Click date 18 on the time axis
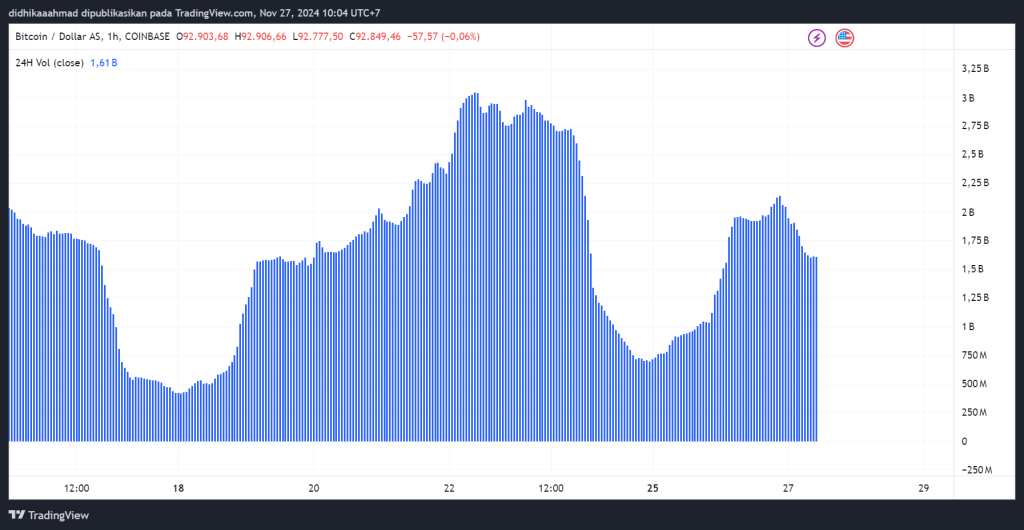 (x=178, y=489)
